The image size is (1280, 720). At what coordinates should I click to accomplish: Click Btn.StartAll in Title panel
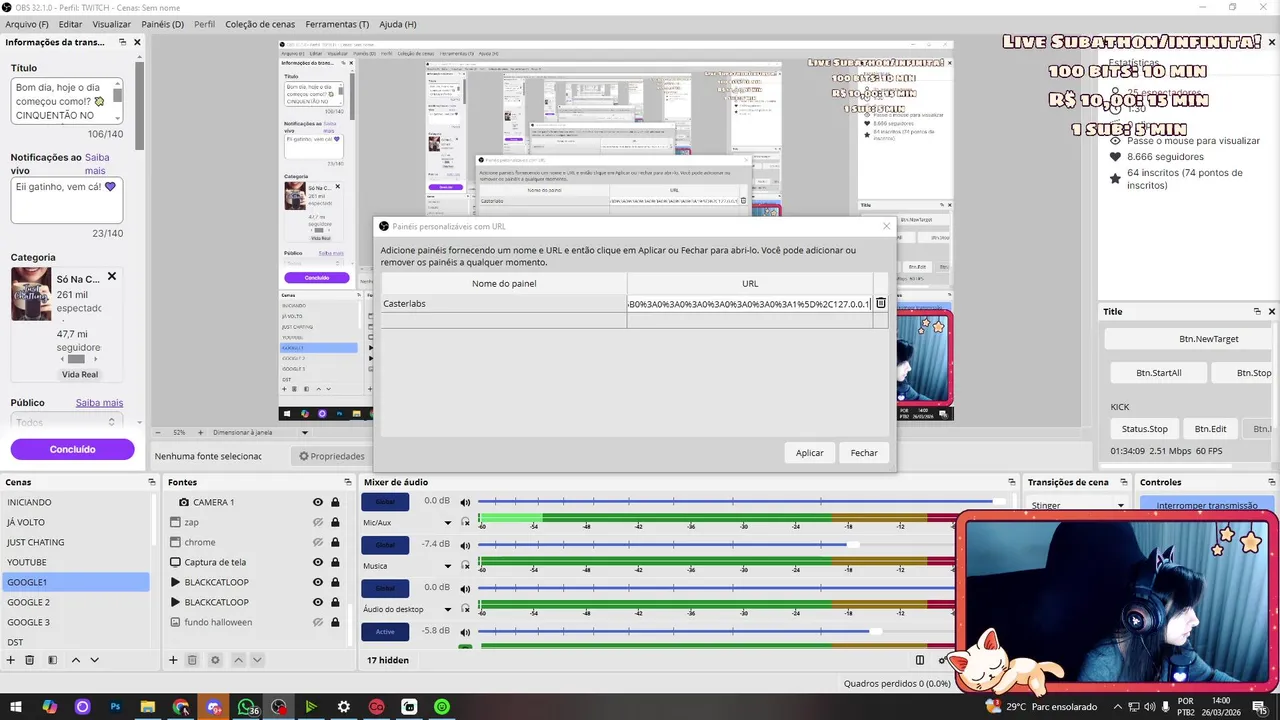click(1159, 373)
